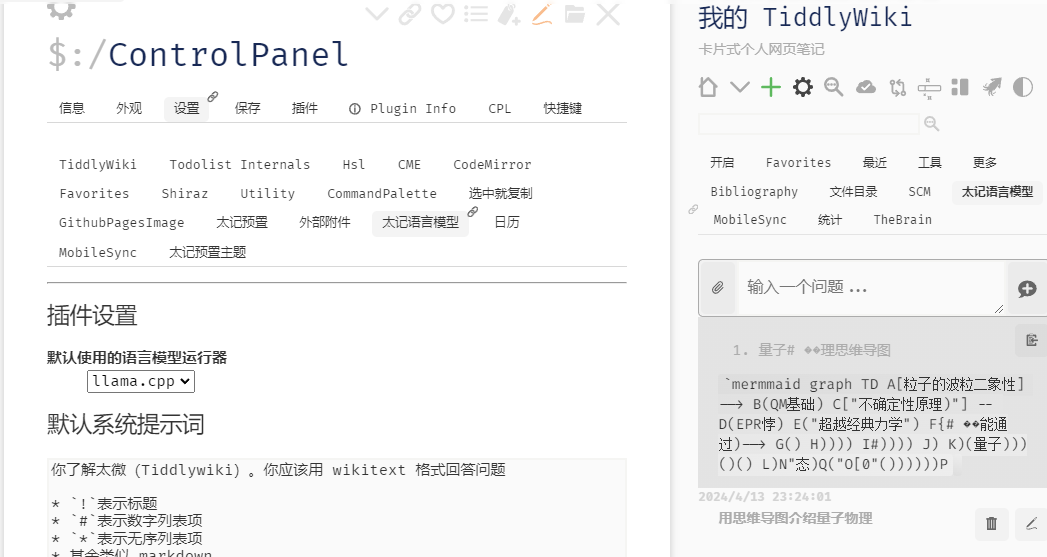Open the cloud save status icon
Viewport: 1047px width, 557px height.
[866, 88]
